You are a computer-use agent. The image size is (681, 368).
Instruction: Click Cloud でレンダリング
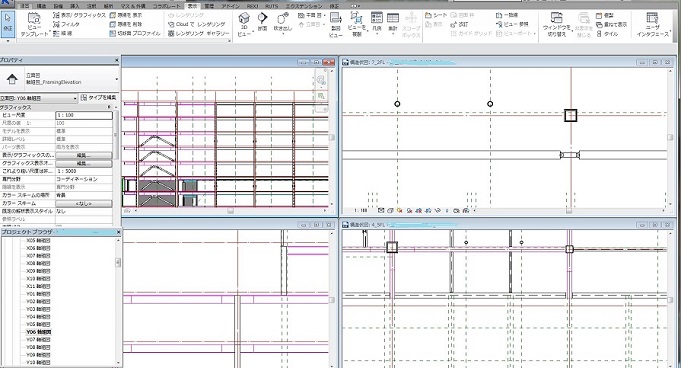[x=197, y=24]
